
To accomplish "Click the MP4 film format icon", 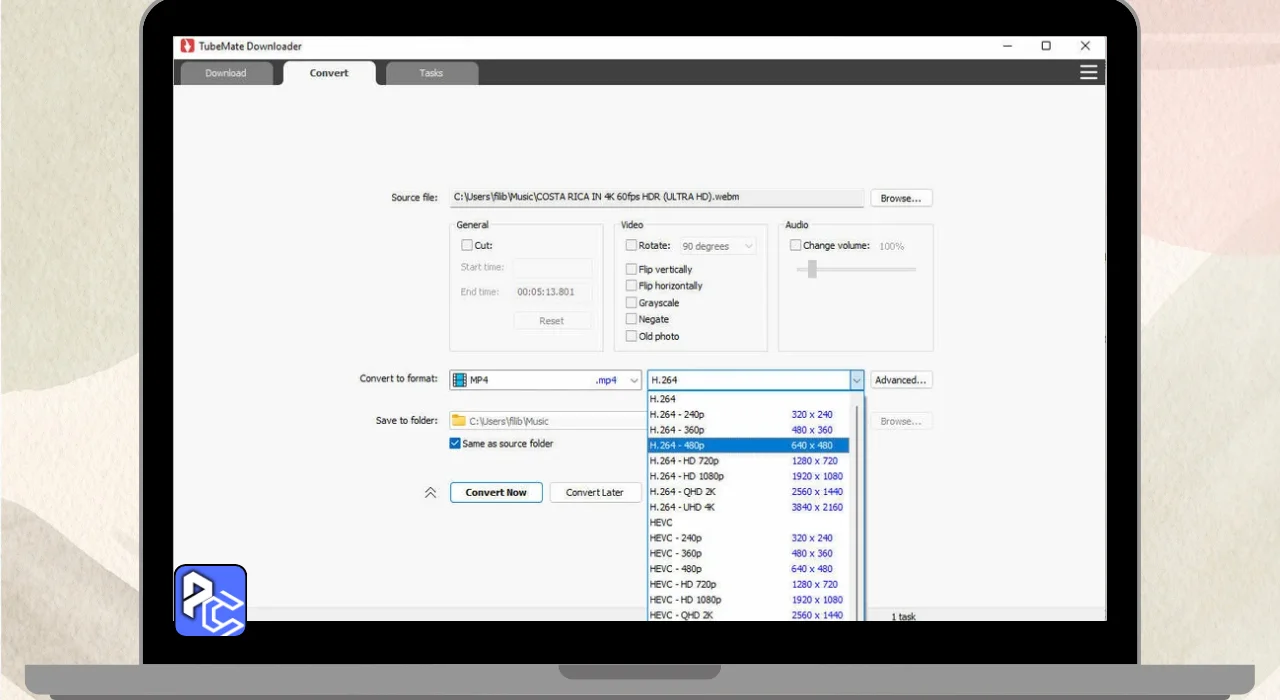I will pos(460,380).
